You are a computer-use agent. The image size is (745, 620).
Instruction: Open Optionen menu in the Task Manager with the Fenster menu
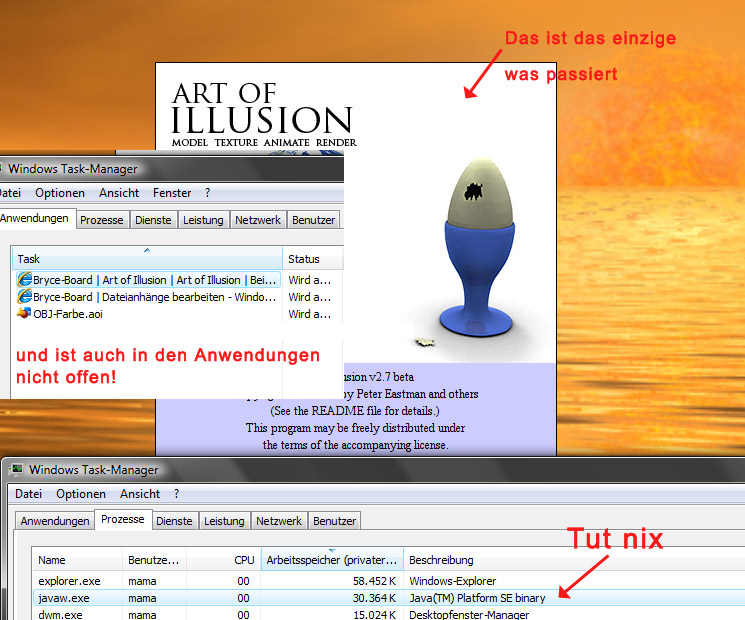coord(60,193)
